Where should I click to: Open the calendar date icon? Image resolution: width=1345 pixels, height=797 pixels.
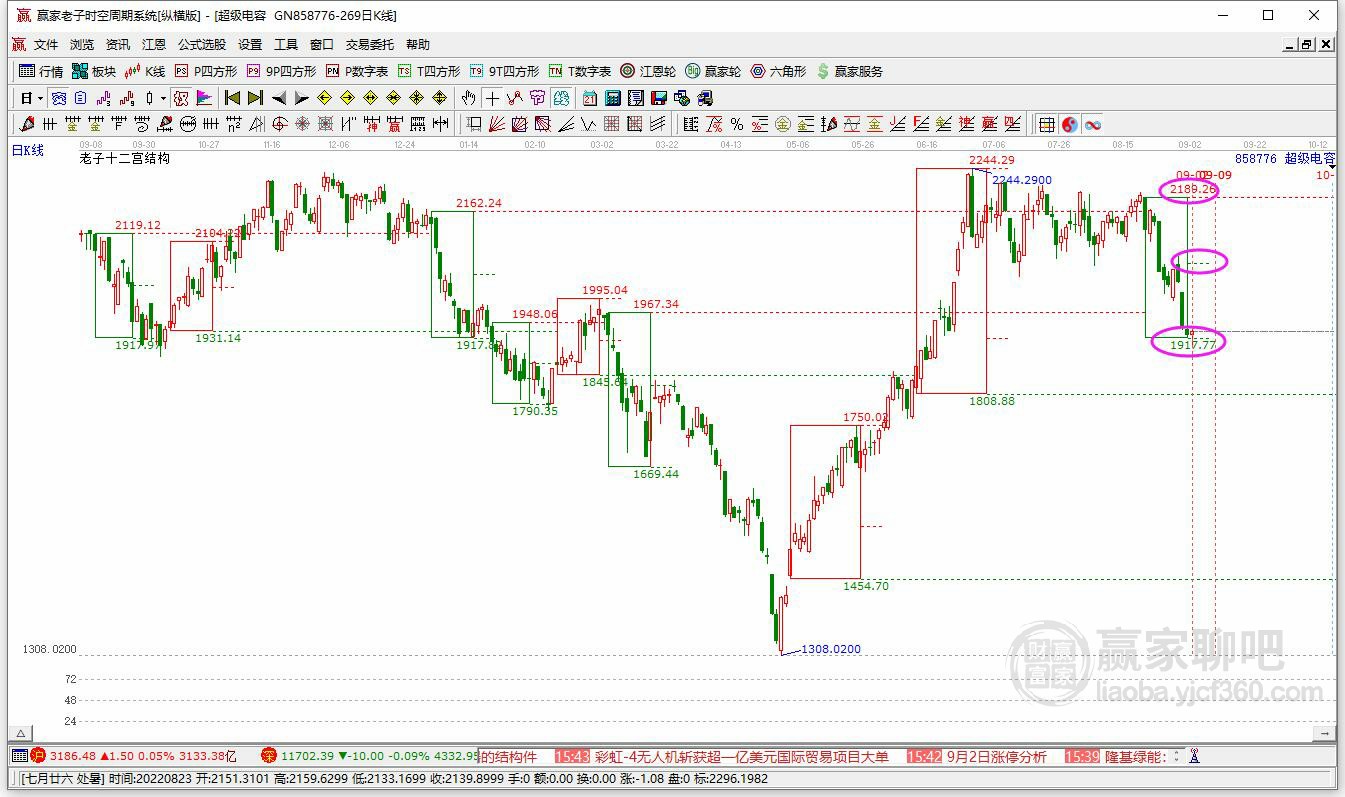click(589, 98)
